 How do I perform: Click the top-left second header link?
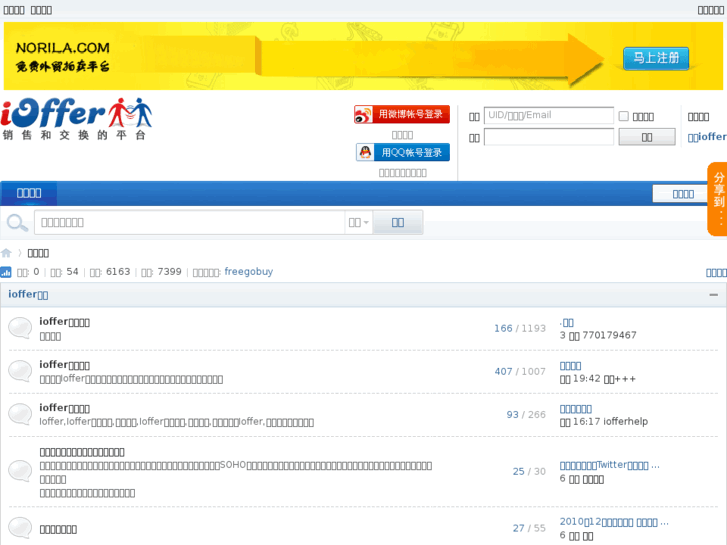pos(41,10)
